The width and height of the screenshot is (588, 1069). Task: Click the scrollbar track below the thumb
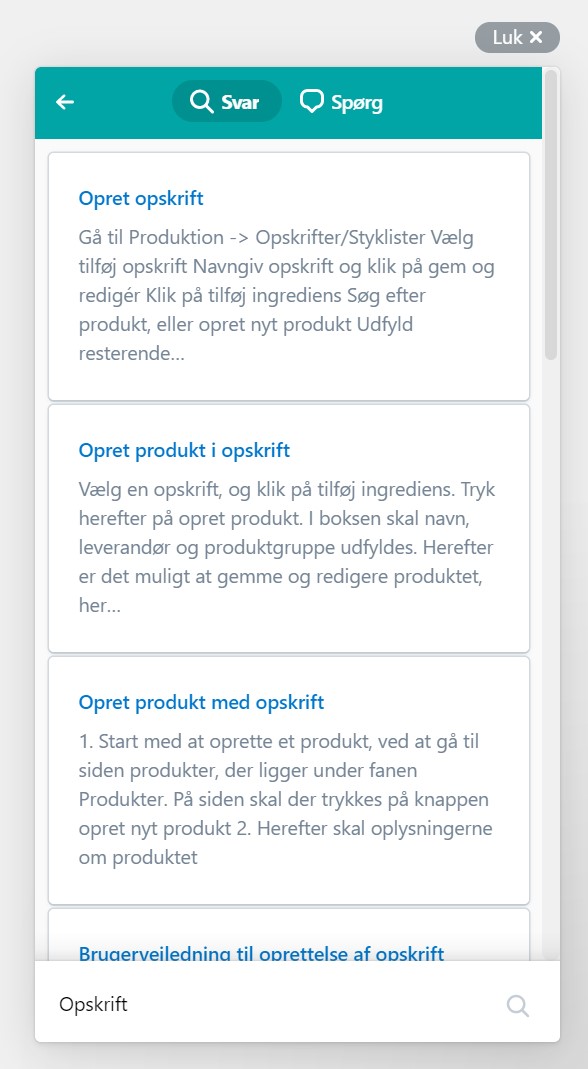pyautogui.click(x=550, y=654)
